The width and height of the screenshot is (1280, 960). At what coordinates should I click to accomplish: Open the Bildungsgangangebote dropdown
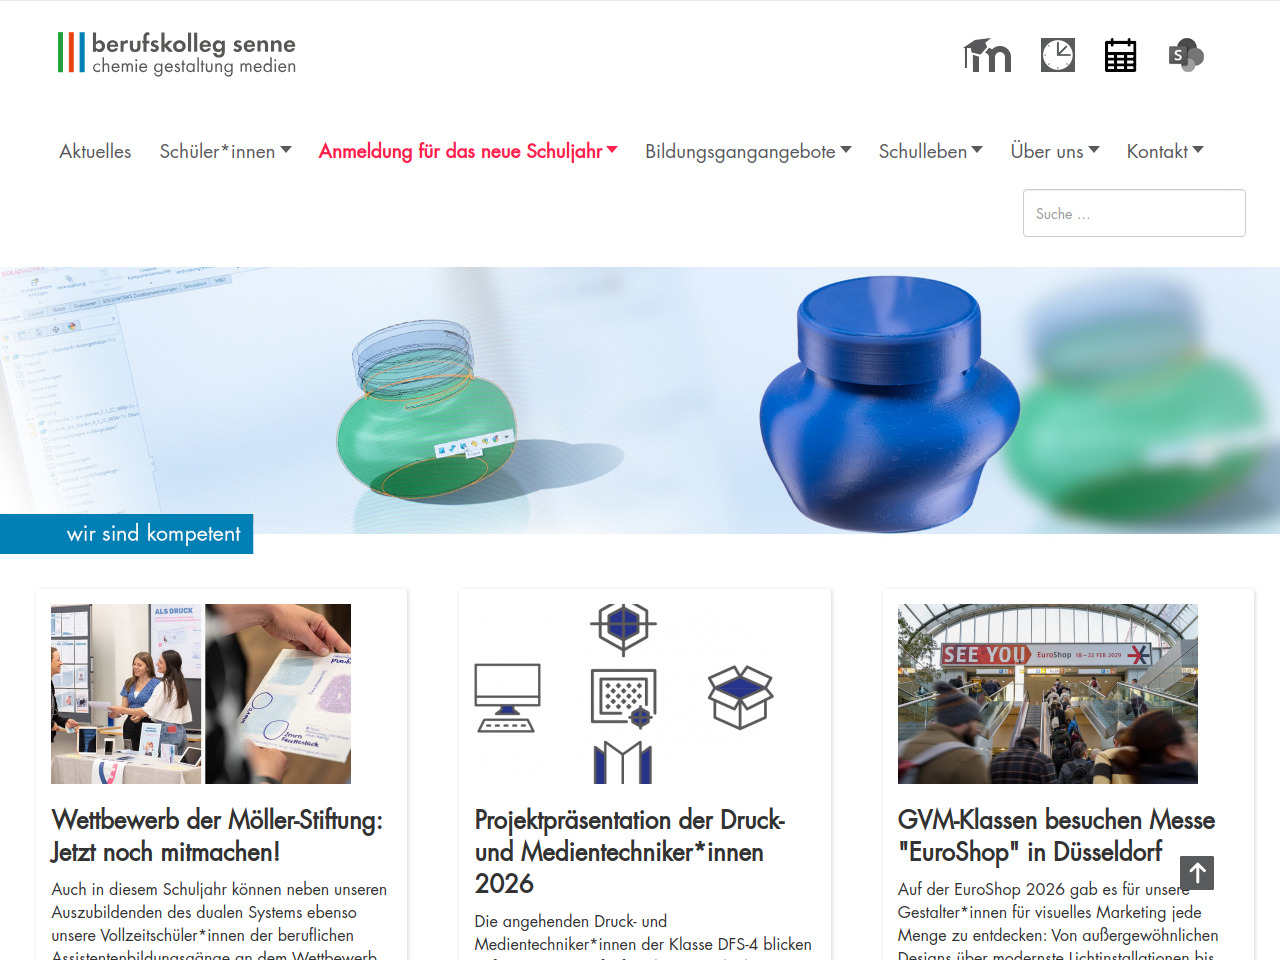tap(748, 151)
